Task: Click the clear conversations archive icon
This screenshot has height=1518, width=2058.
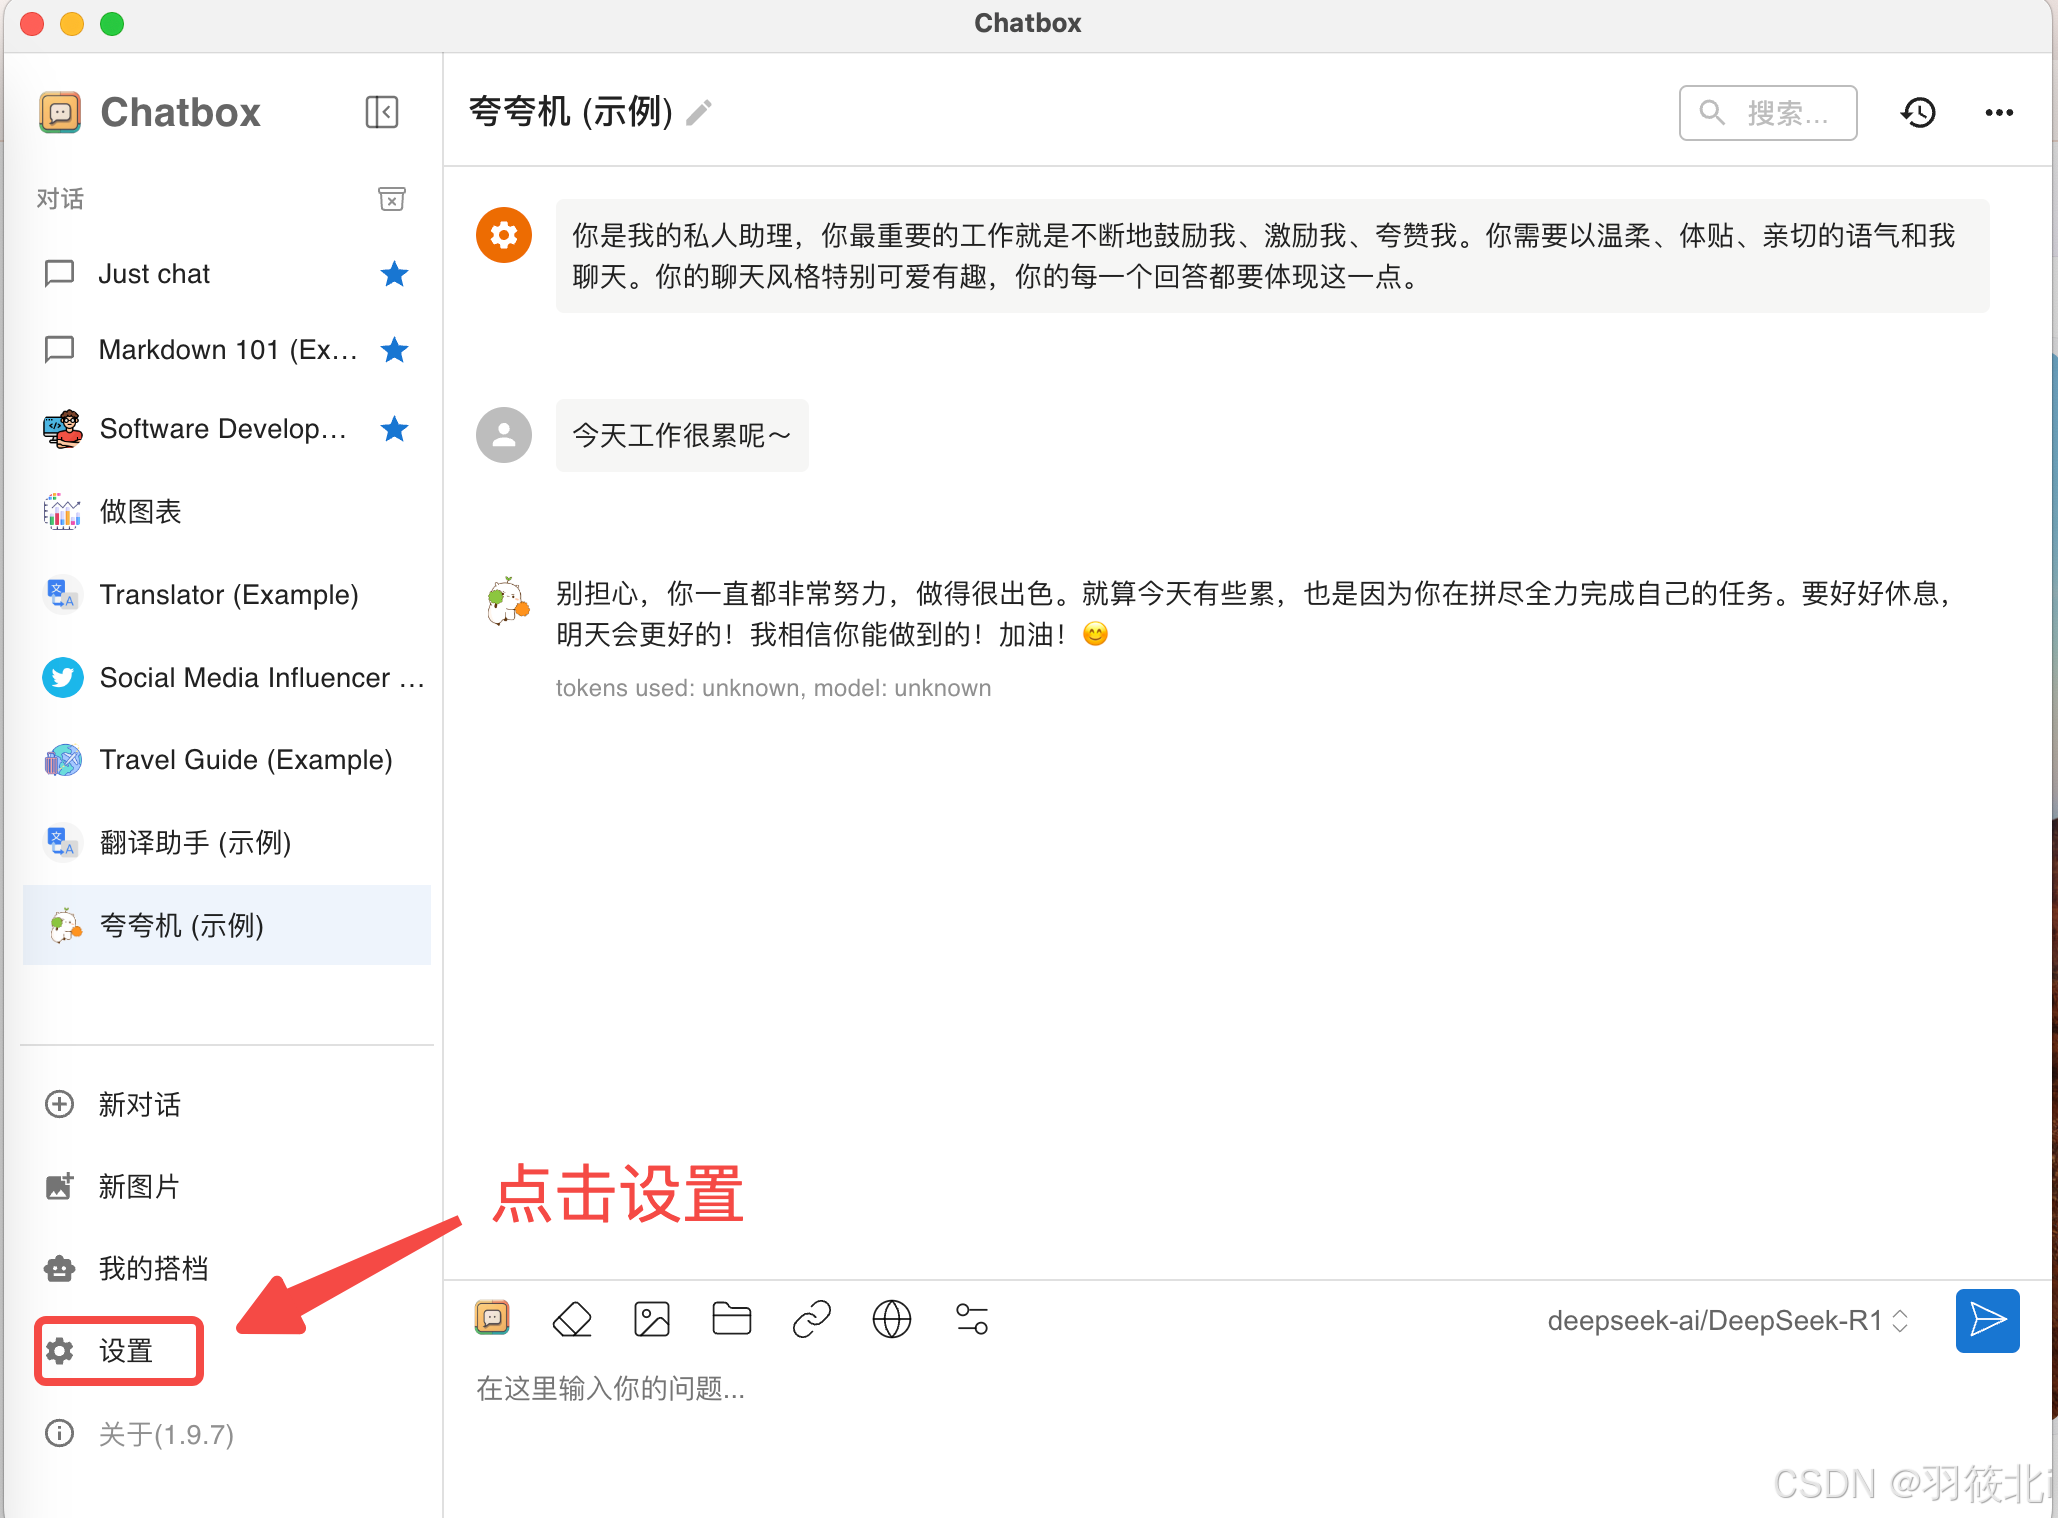Action: pyautogui.click(x=392, y=199)
